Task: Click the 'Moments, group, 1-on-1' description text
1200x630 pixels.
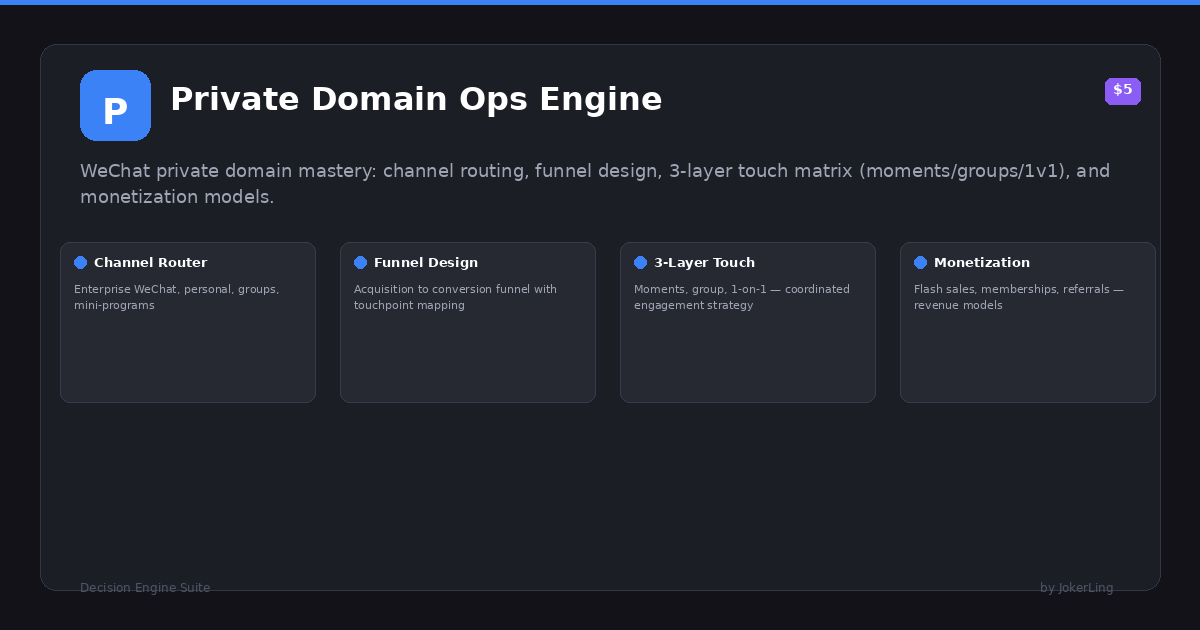Action: 742,297
